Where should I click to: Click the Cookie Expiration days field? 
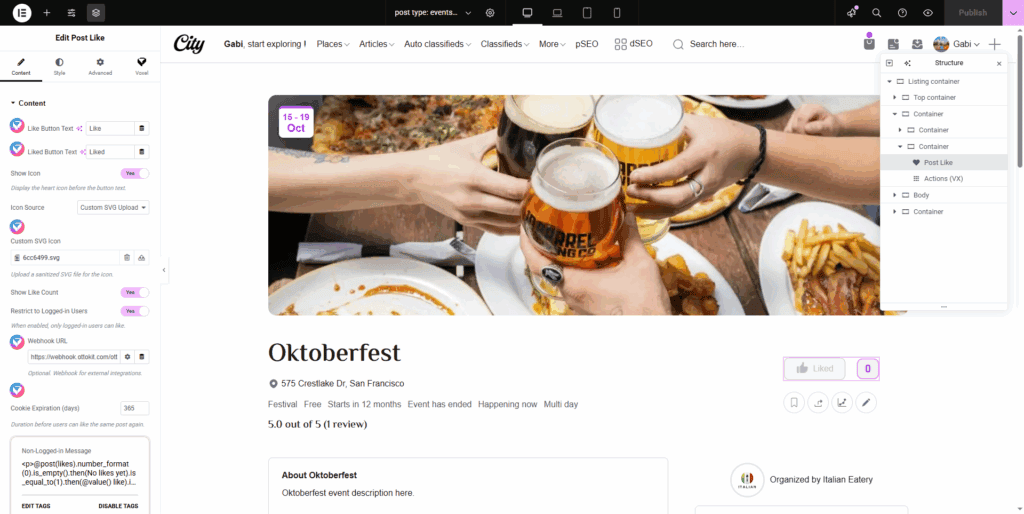pyautogui.click(x=135, y=408)
